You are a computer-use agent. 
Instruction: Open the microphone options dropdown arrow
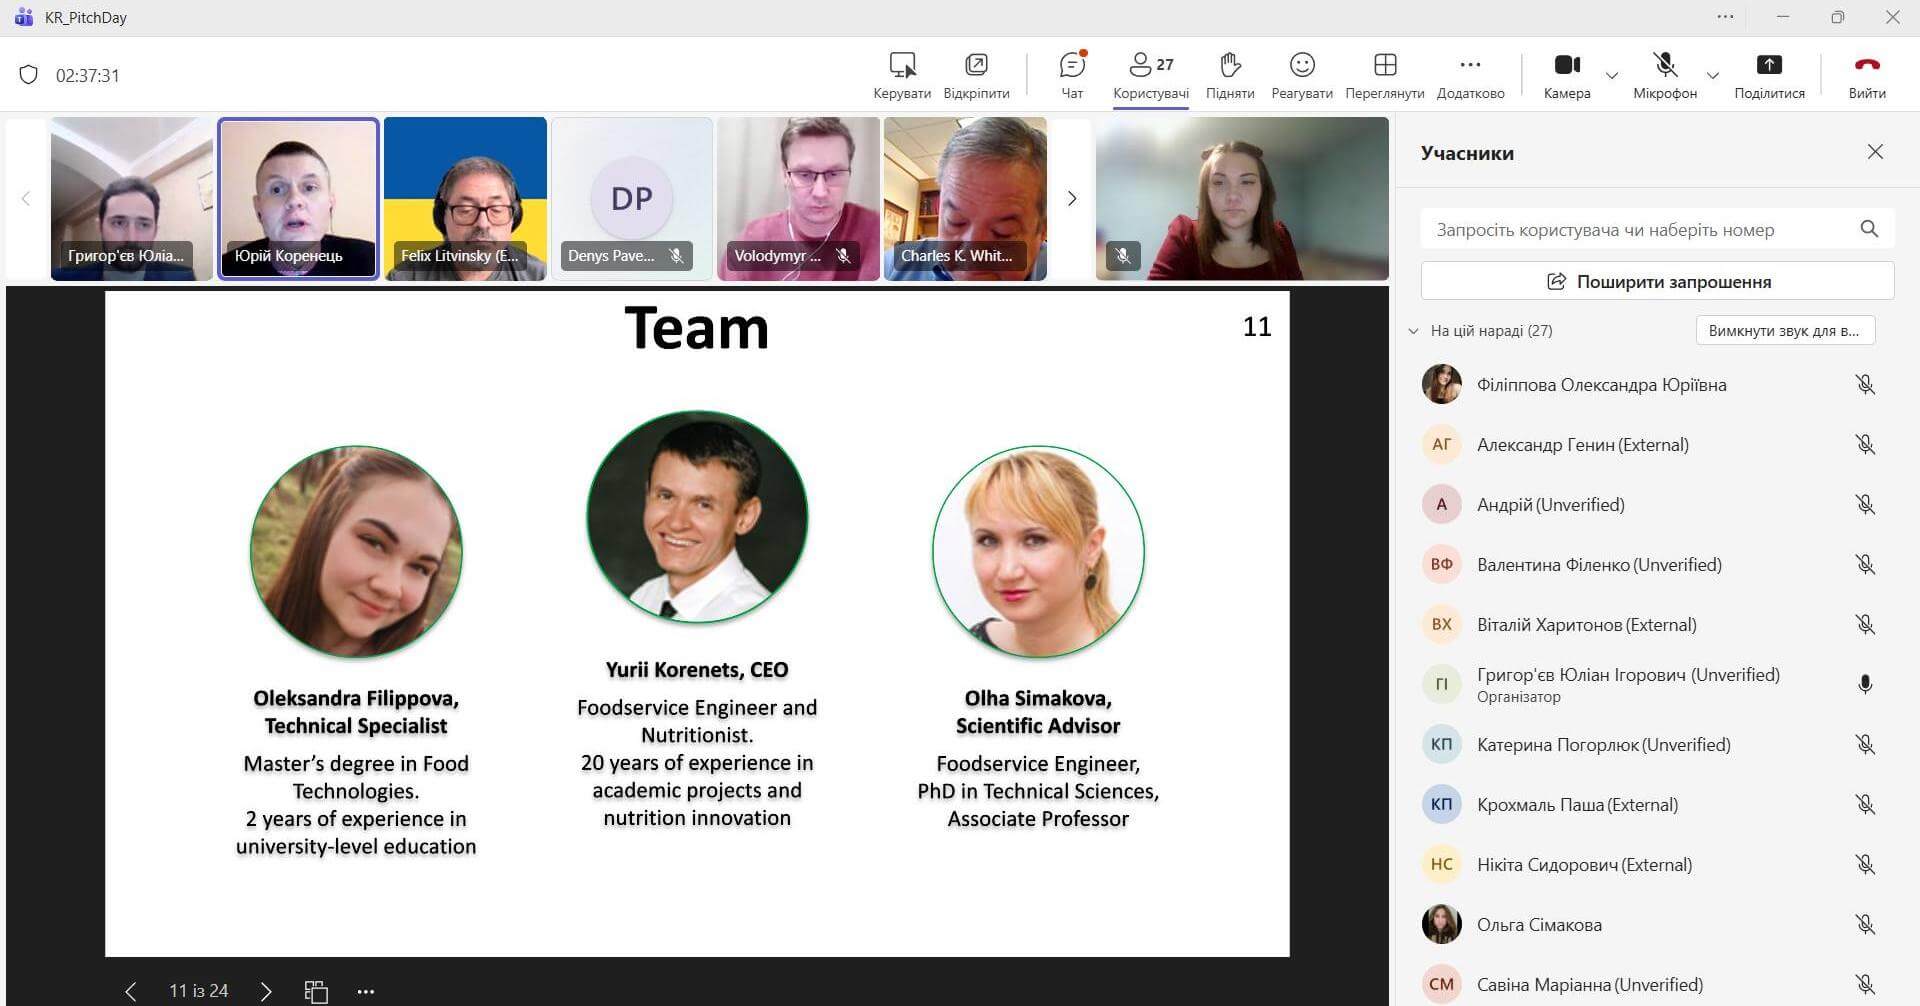point(1713,76)
